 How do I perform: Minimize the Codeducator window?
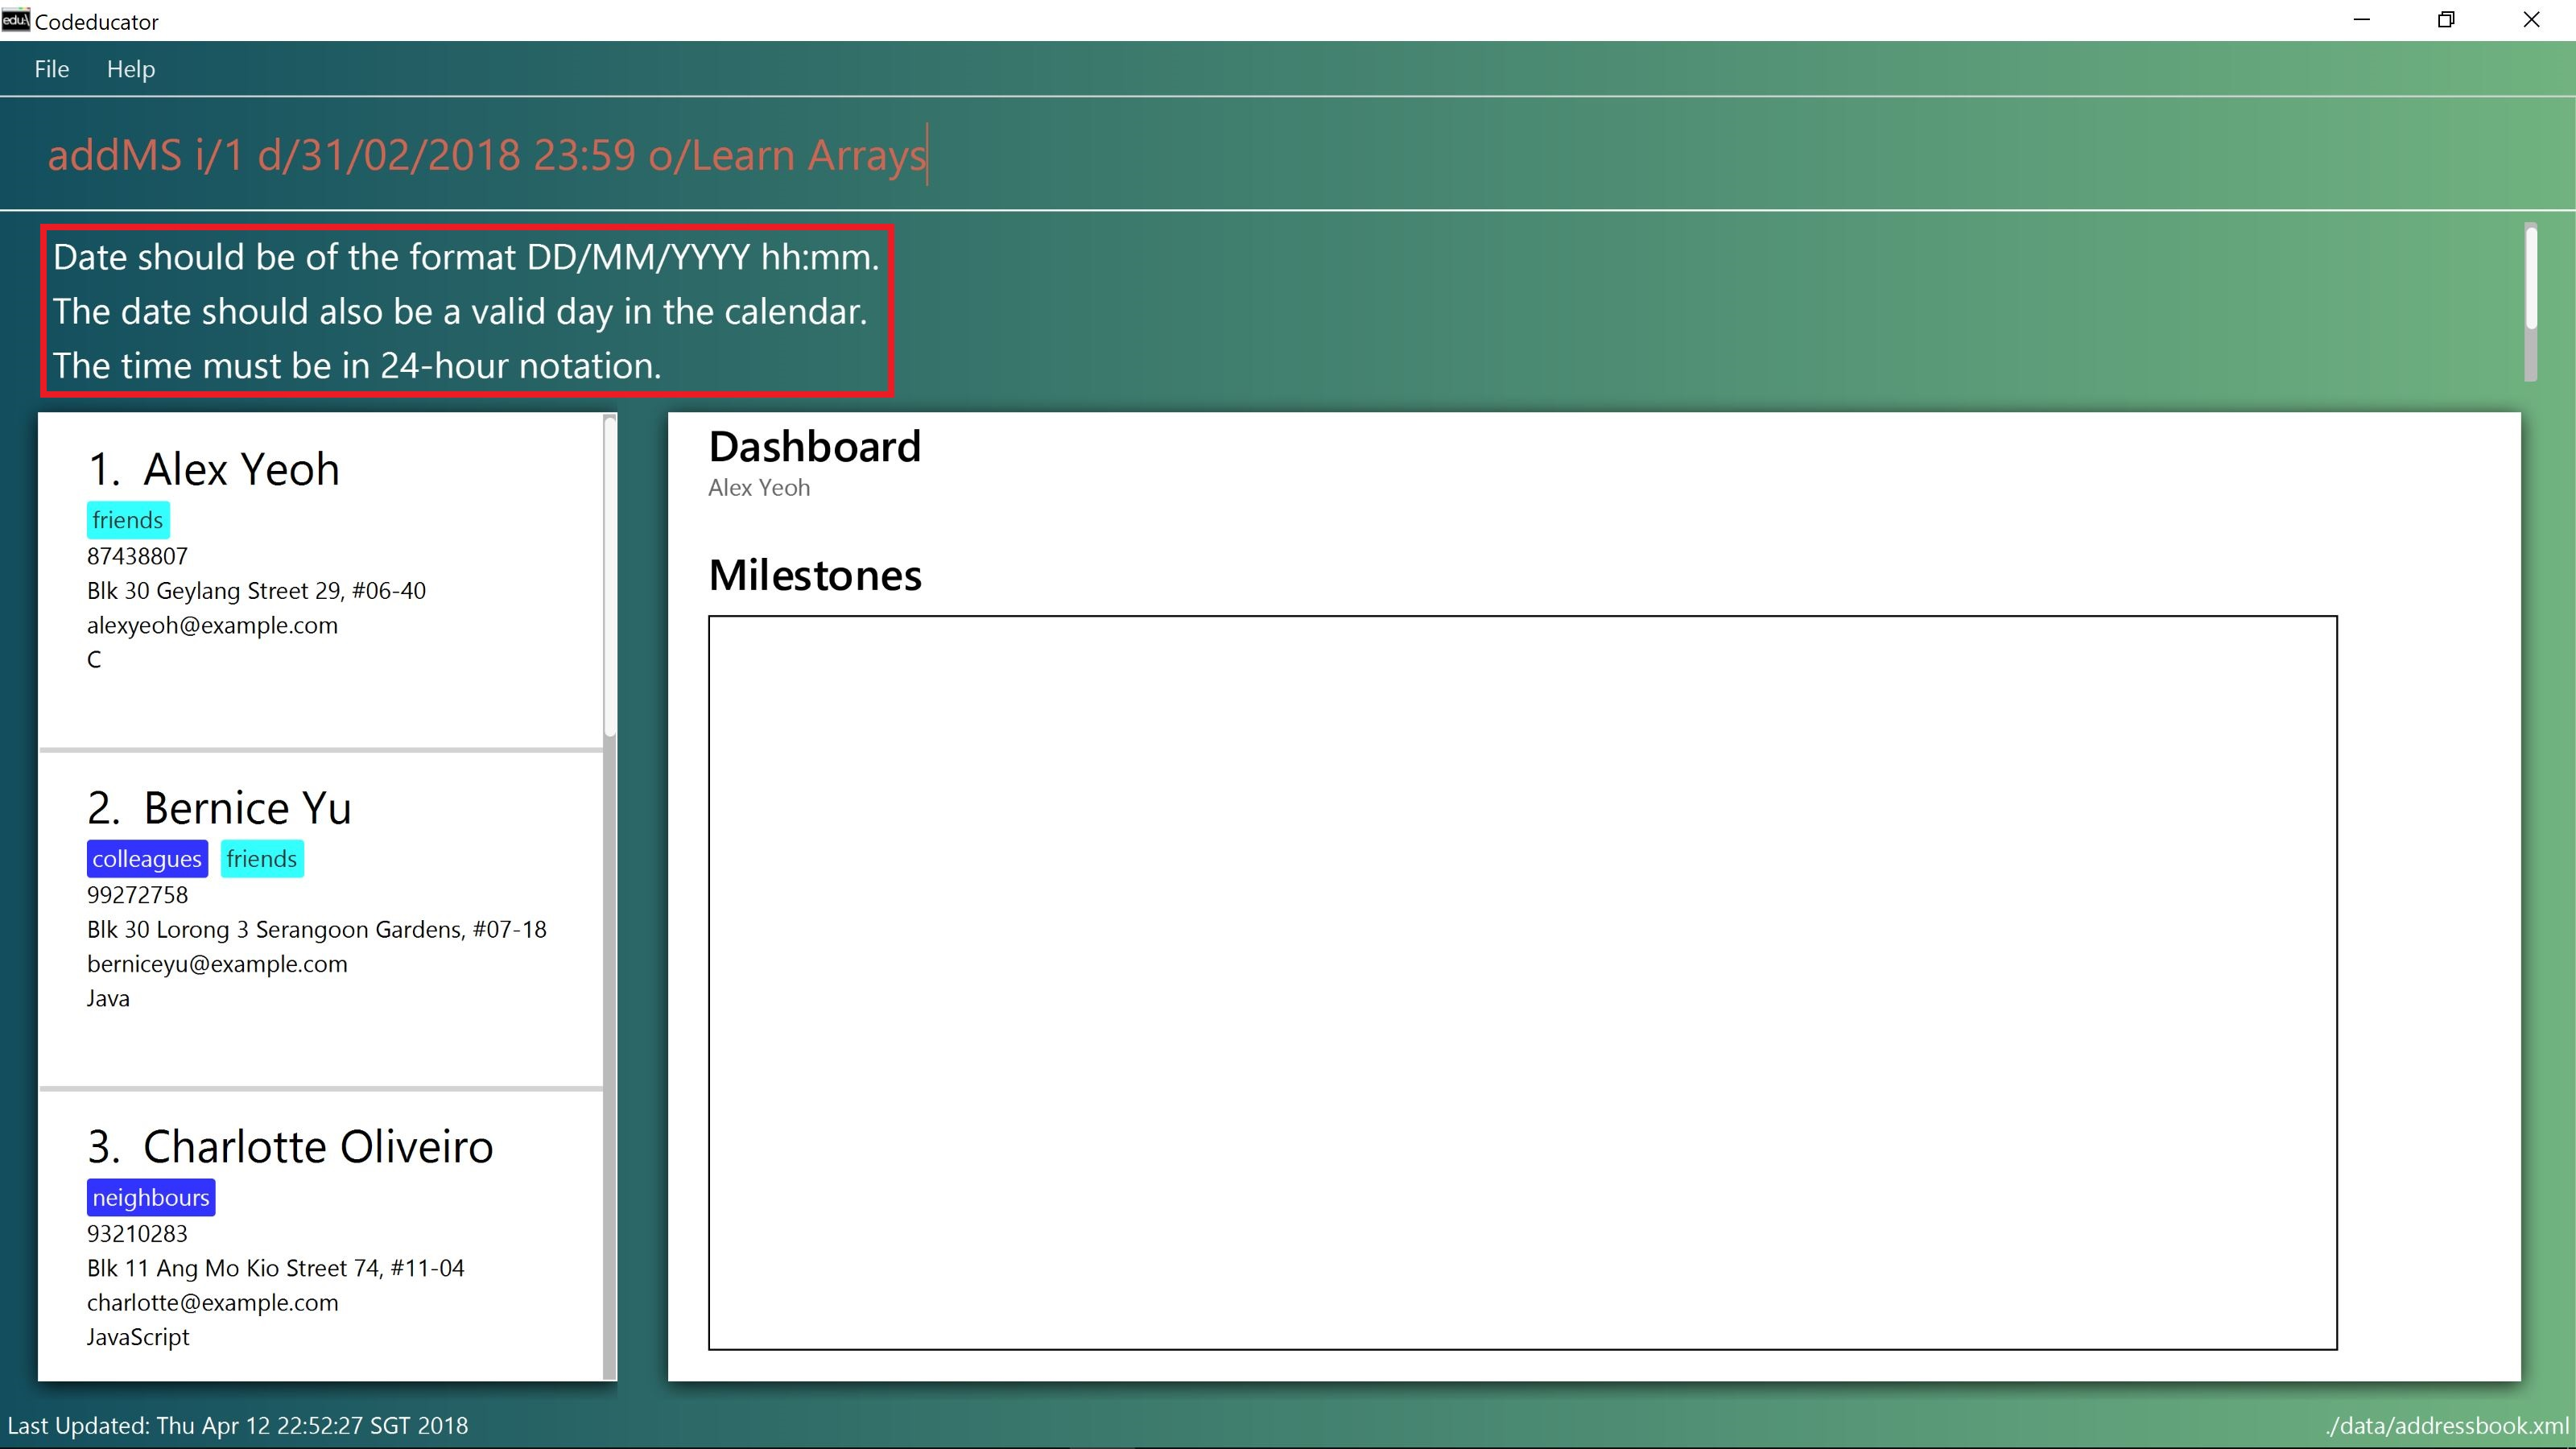(x=2362, y=20)
